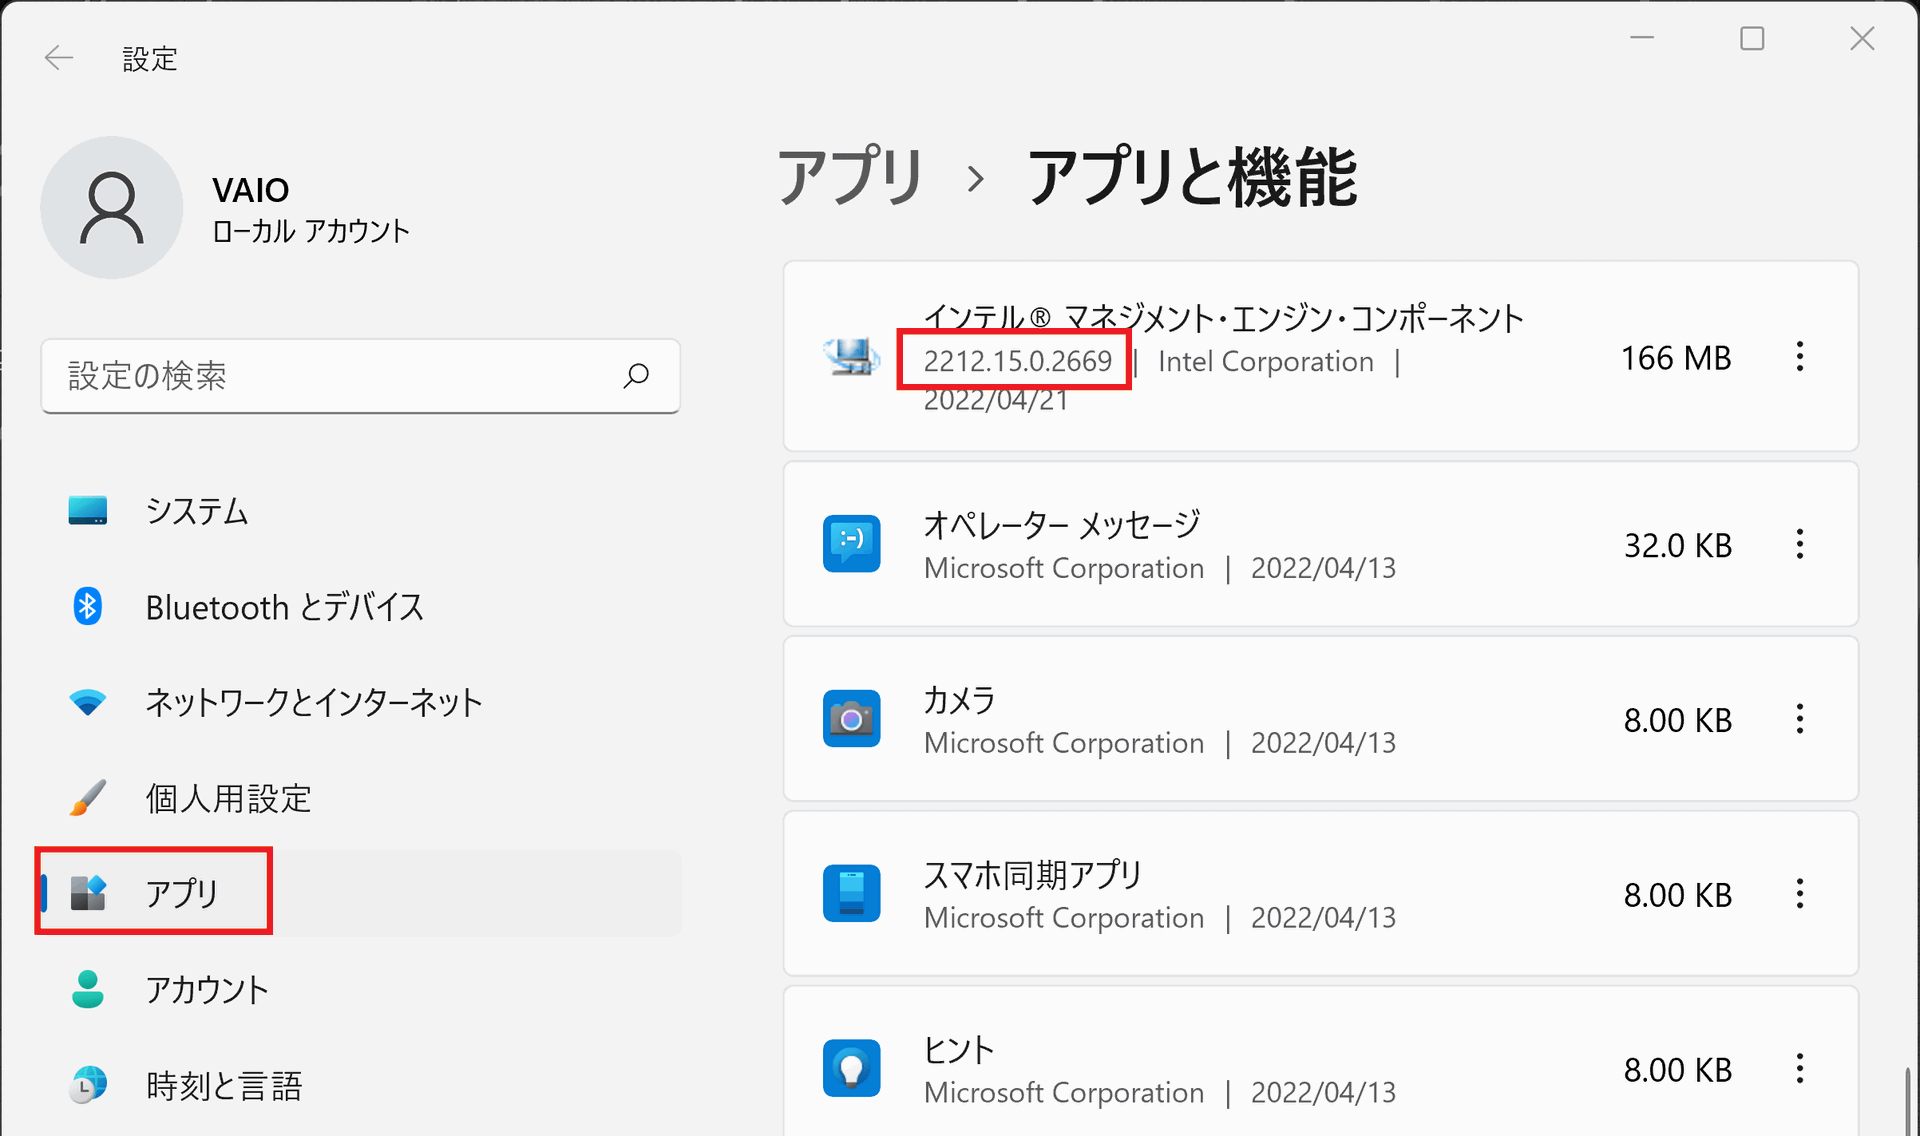
Task: Open more options for カメラ app
Action: pyautogui.click(x=1800, y=719)
